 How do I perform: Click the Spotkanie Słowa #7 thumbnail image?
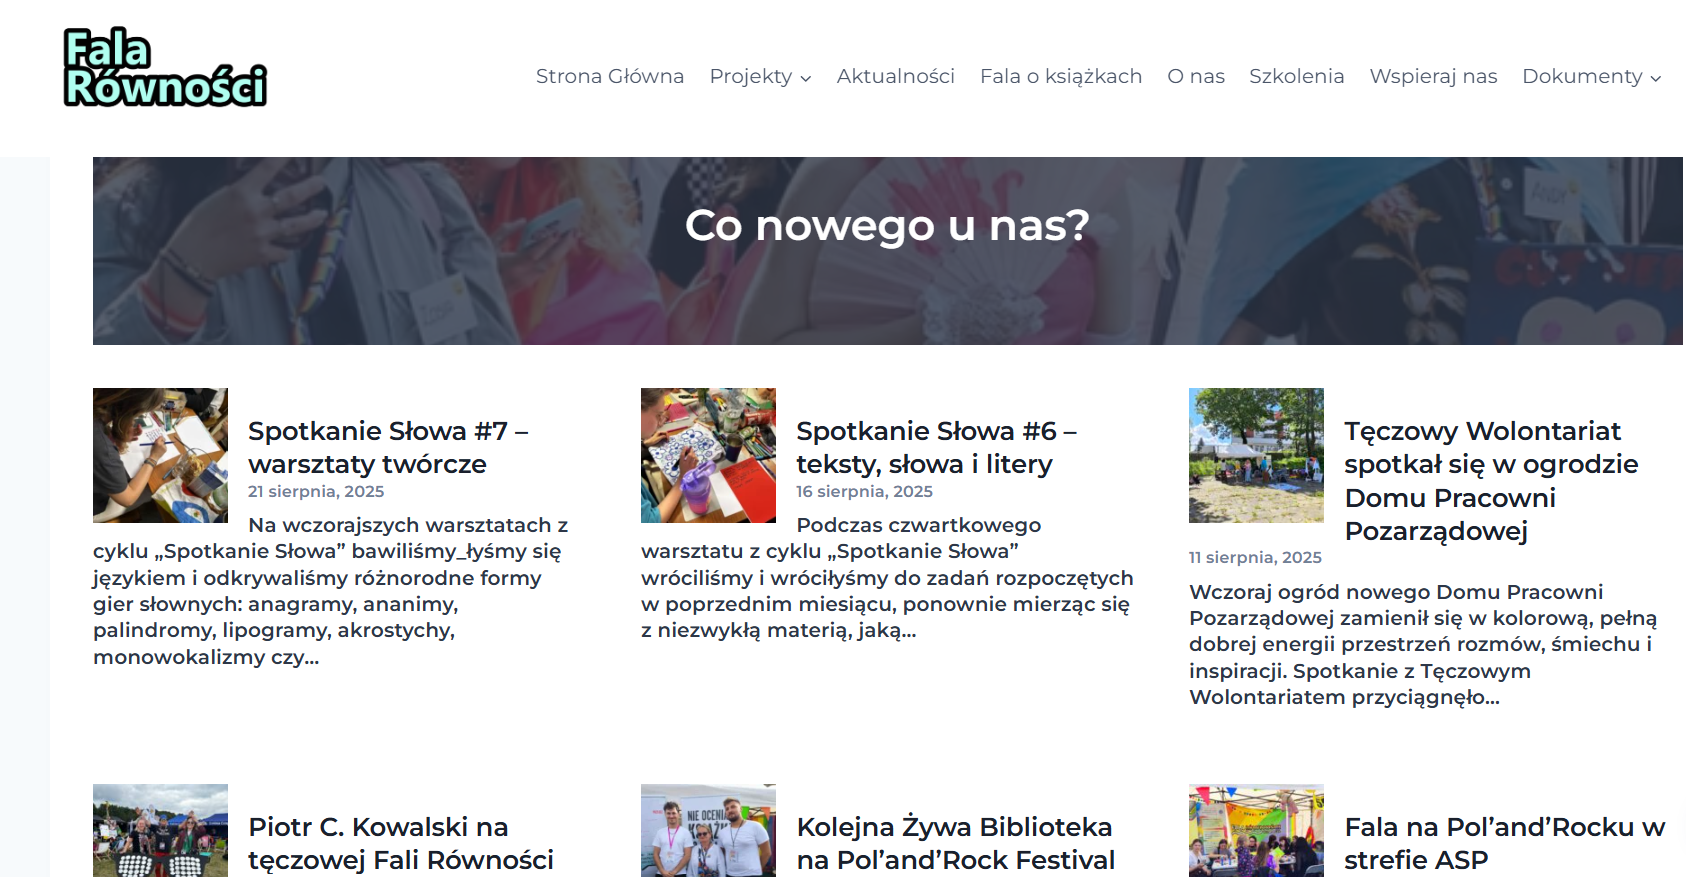pyautogui.click(x=160, y=455)
